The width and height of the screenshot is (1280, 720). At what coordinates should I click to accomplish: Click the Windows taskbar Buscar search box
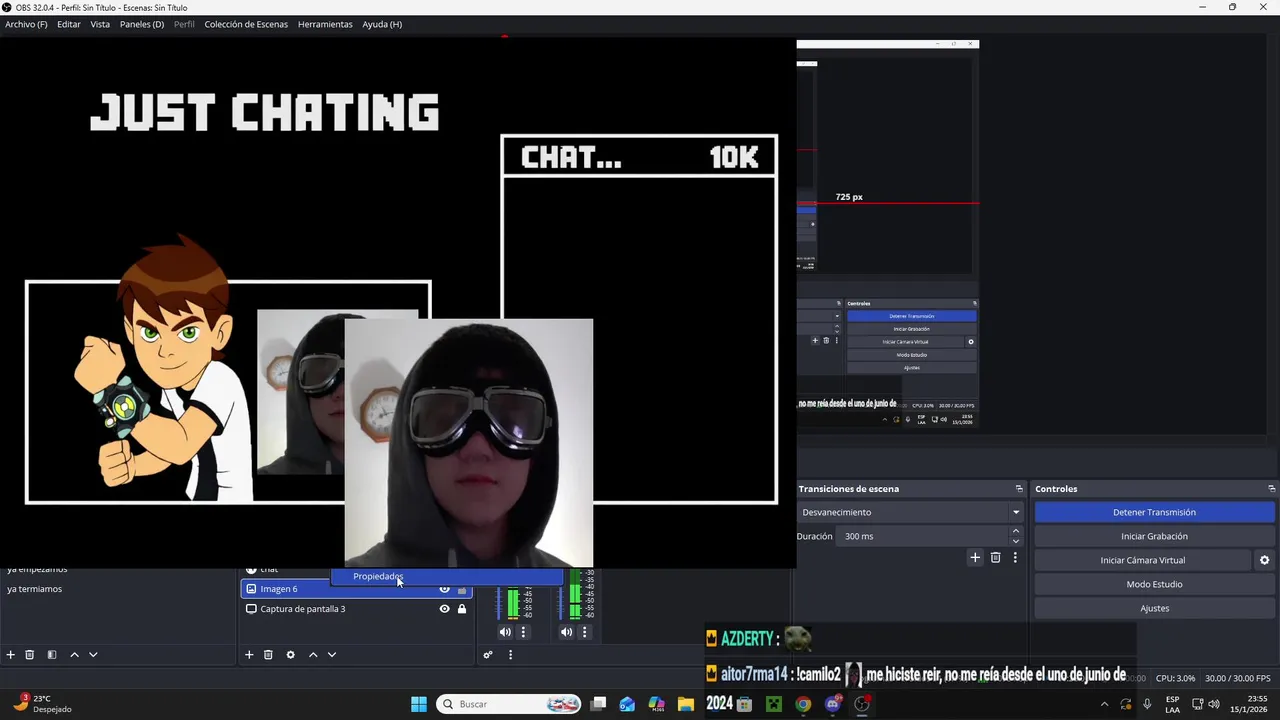pyautogui.click(x=510, y=704)
